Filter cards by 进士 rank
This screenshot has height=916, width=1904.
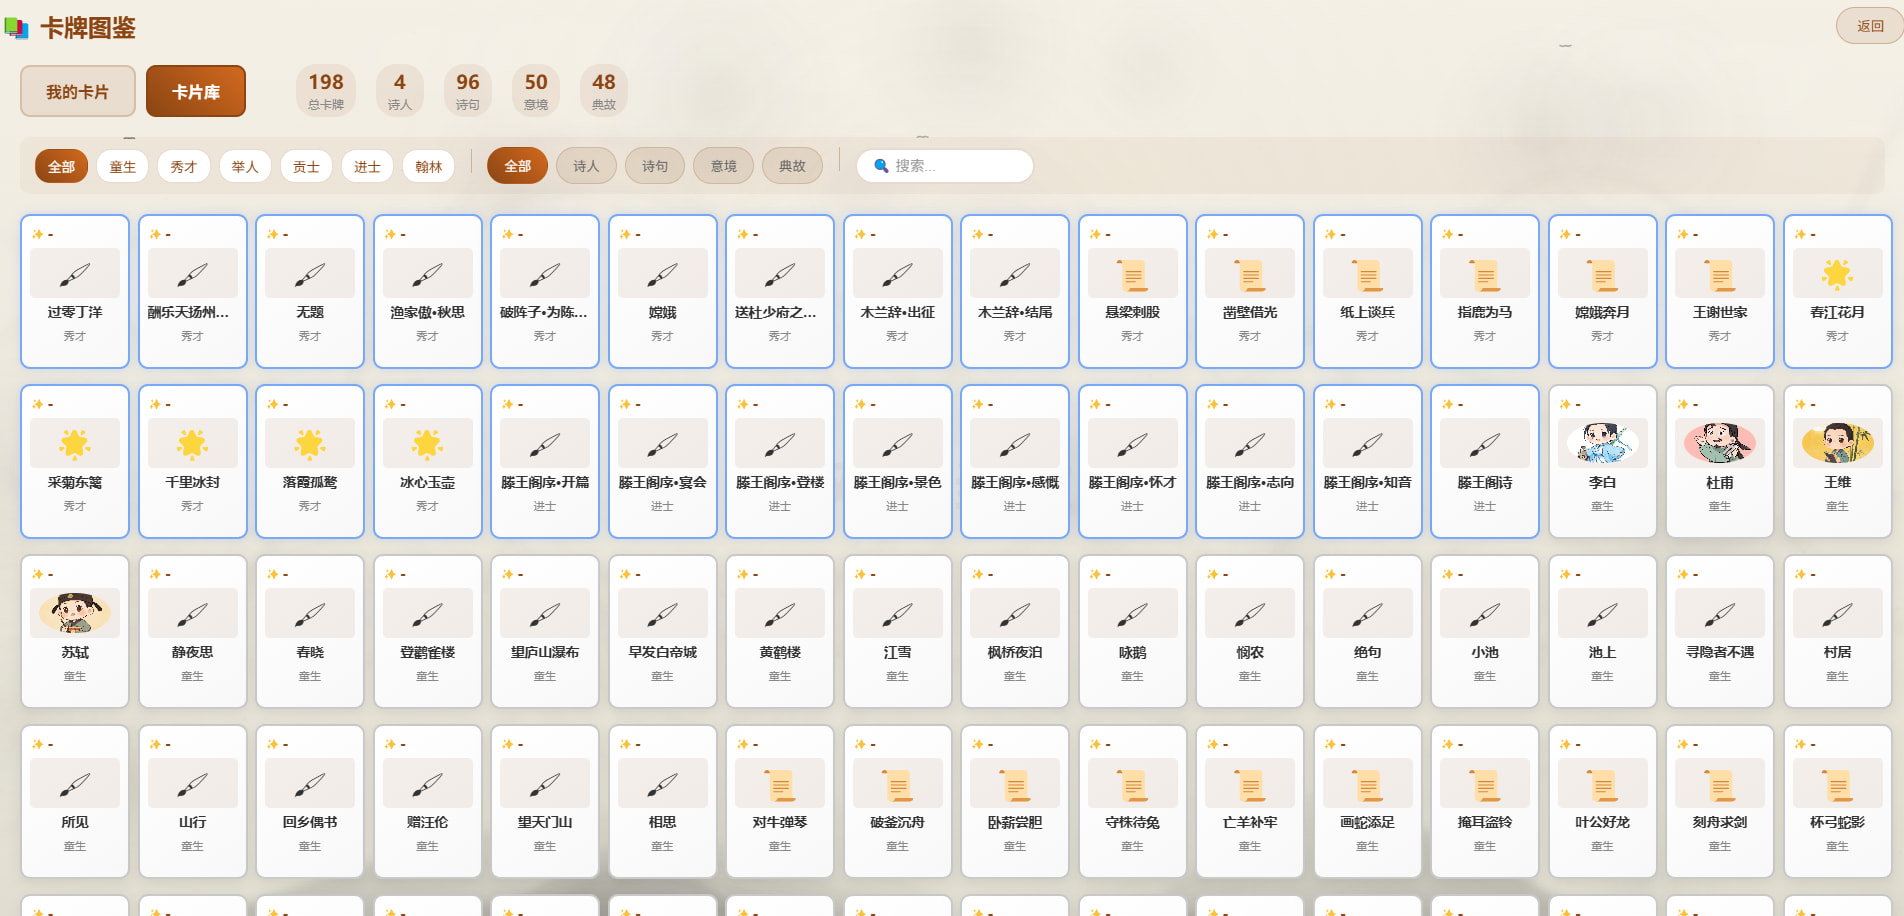coord(367,166)
